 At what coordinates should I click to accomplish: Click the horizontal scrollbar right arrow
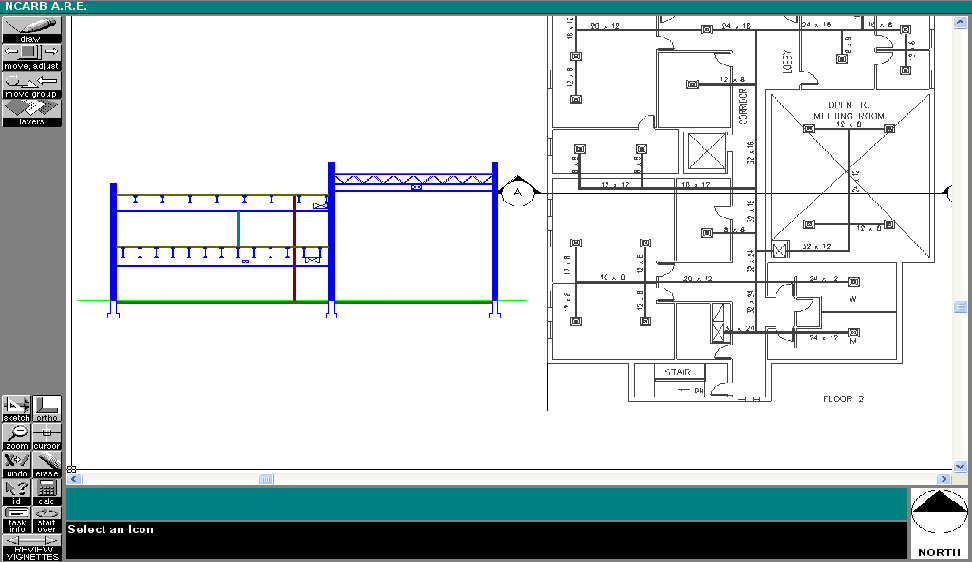pyautogui.click(x=944, y=479)
